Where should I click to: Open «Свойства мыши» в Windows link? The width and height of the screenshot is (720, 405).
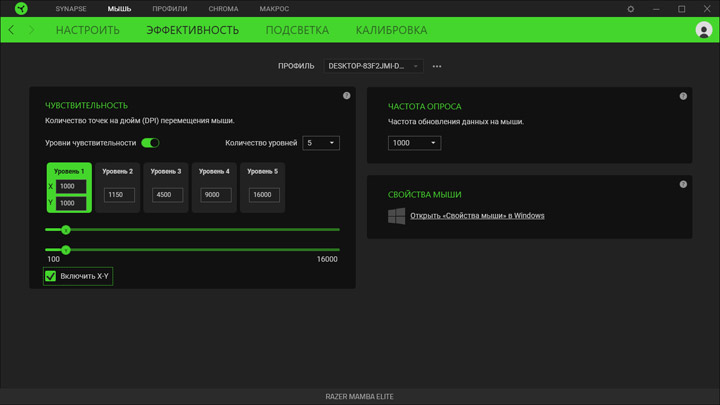point(477,216)
